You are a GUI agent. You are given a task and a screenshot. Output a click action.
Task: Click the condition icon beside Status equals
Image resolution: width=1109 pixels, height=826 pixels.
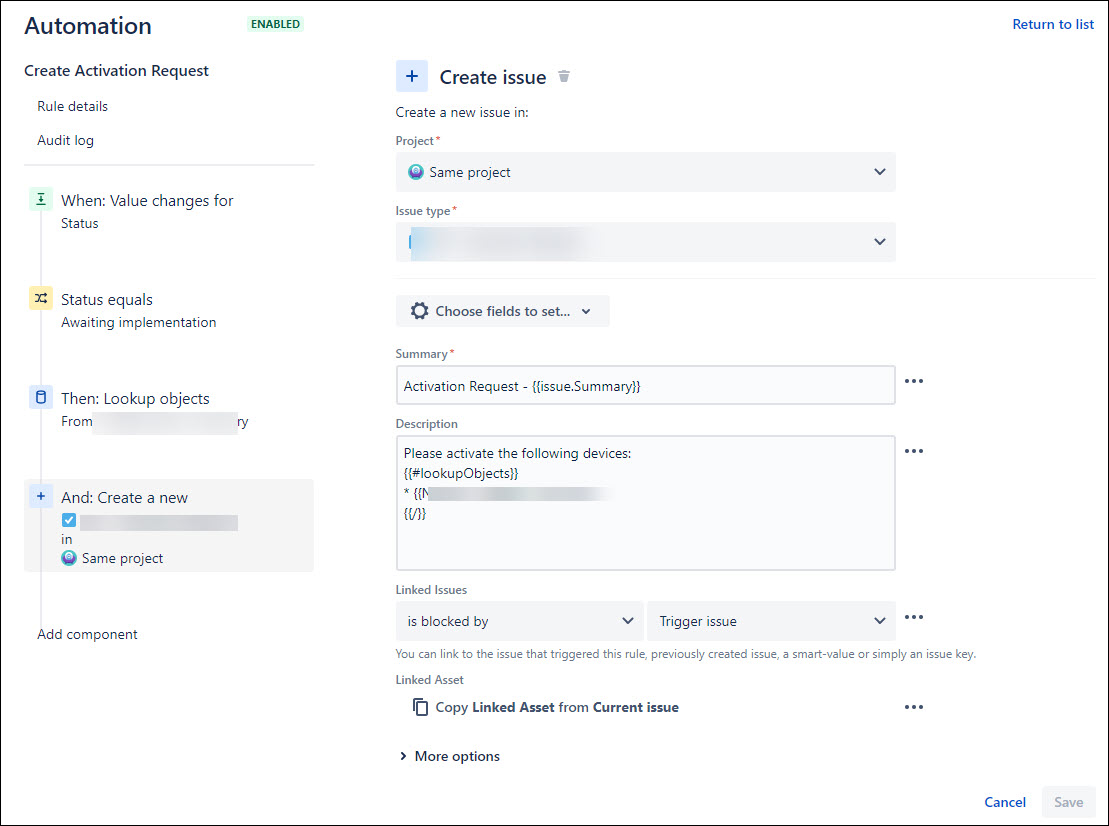[x=40, y=297]
